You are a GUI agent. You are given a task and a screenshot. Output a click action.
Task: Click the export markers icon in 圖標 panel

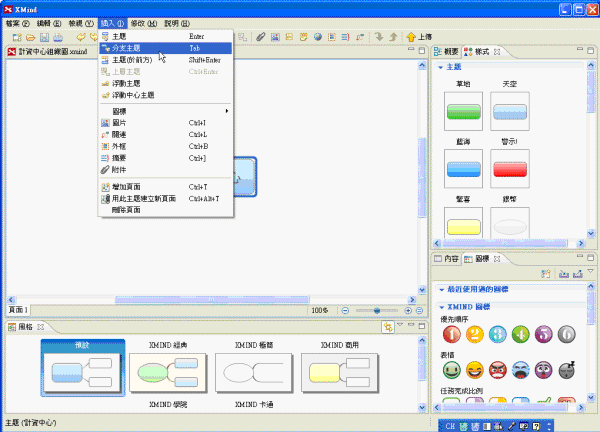coord(578,274)
